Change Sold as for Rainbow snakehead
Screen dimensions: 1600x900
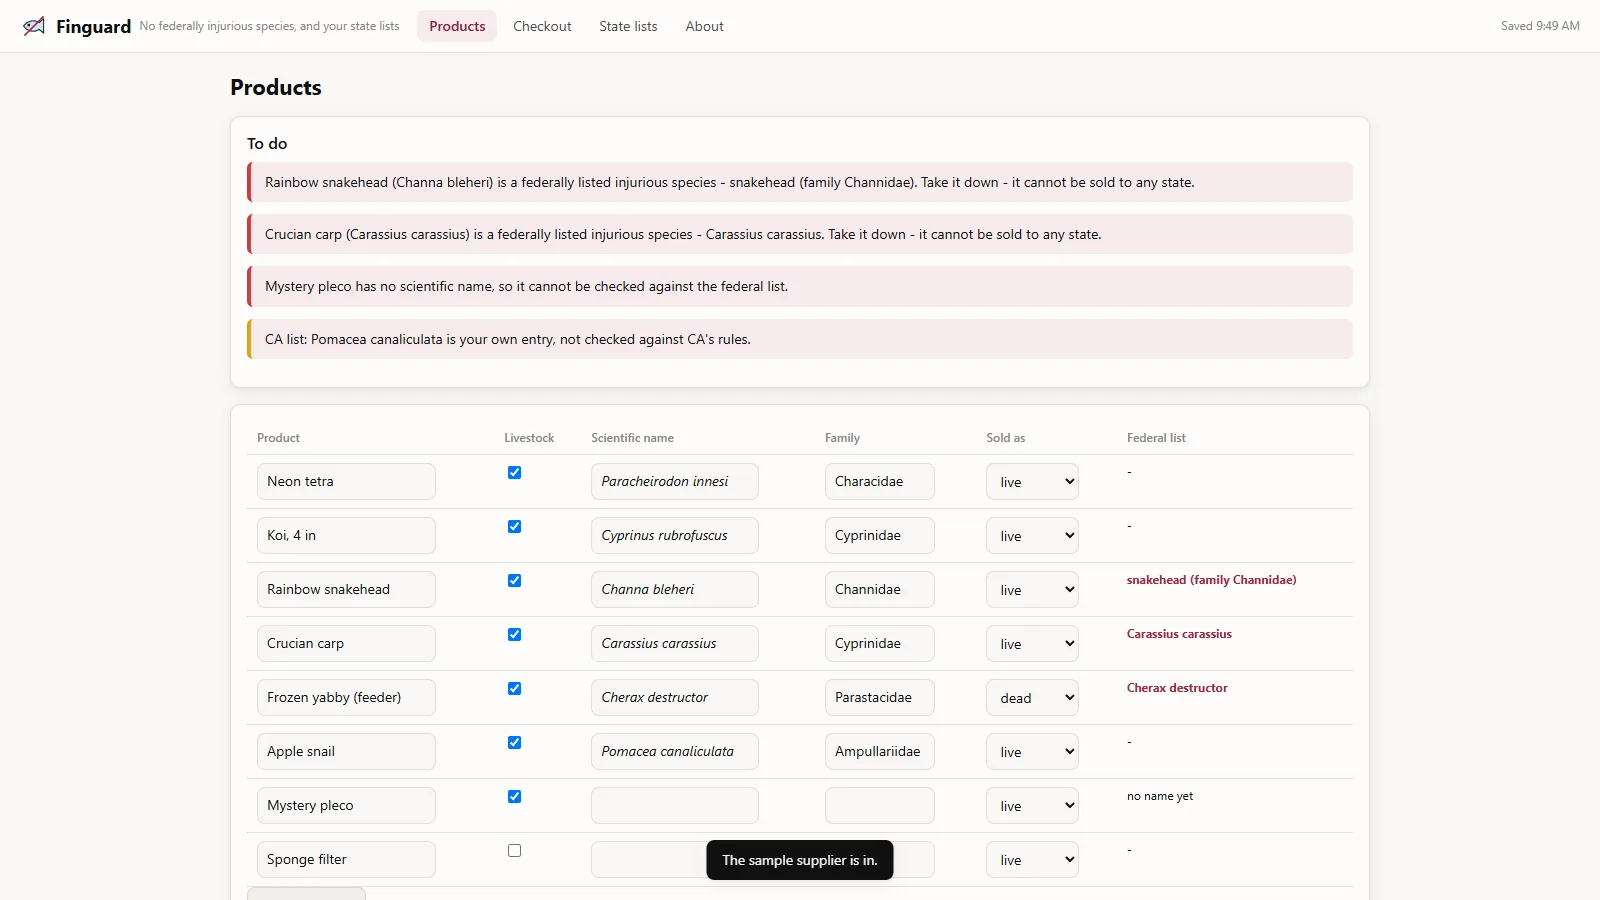tap(1032, 590)
